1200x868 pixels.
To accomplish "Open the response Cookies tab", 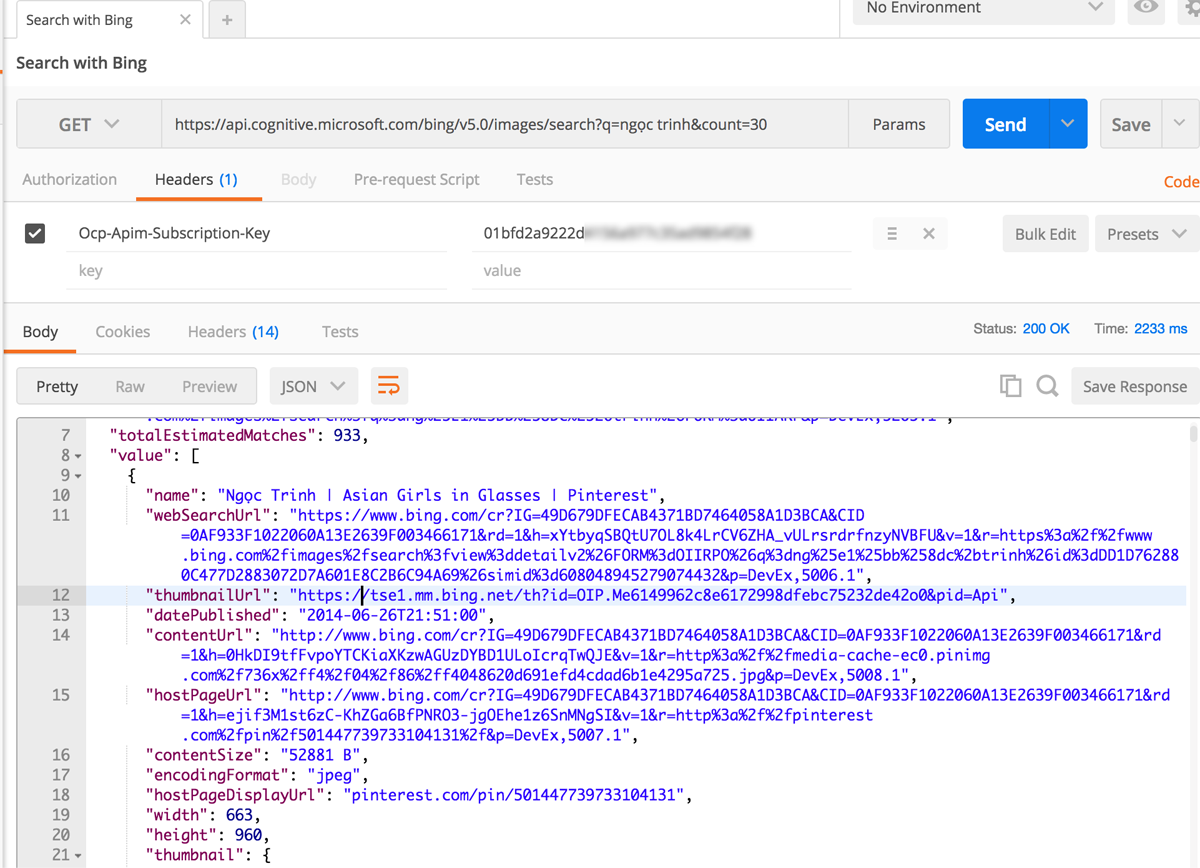I will (x=122, y=331).
